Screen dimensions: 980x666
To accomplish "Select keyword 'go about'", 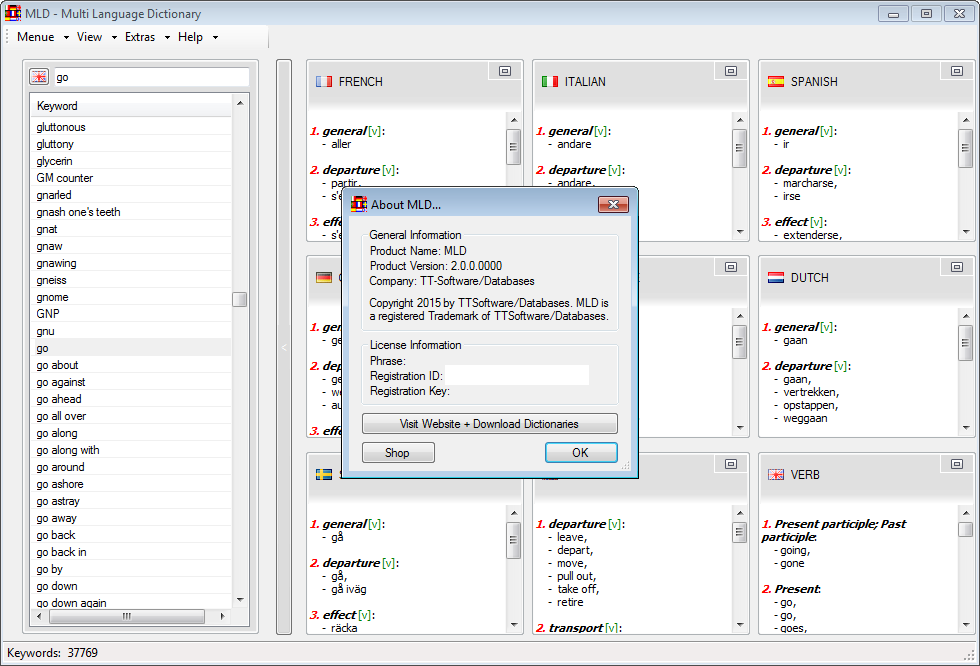I will click(x=131, y=365).
